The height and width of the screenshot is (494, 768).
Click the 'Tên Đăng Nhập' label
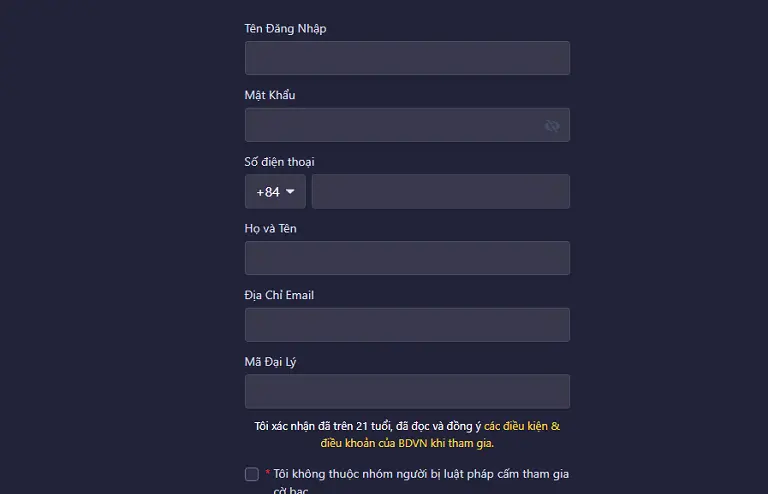pos(285,29)
